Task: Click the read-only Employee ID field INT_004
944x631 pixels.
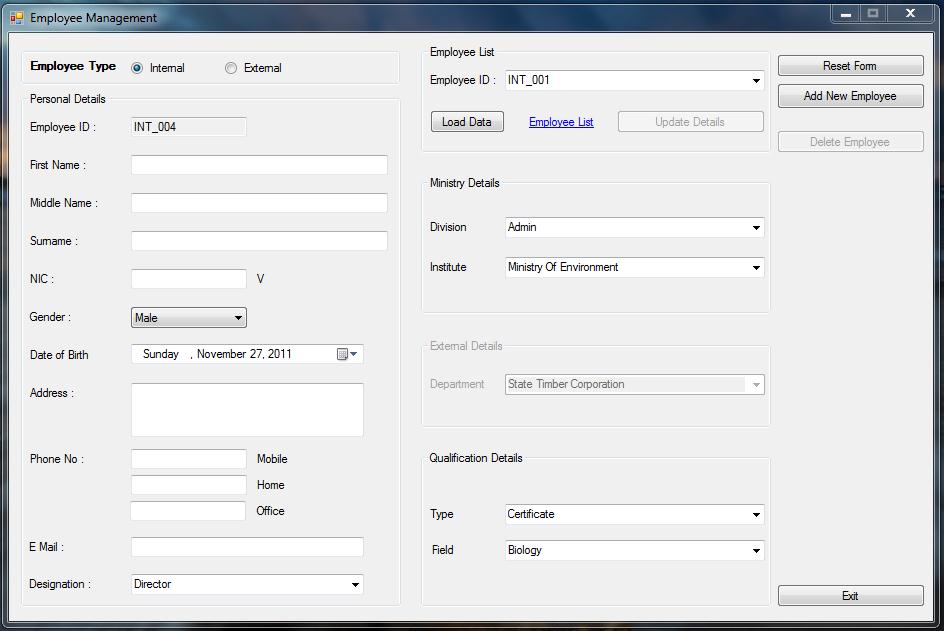Action: click(188, 126)
